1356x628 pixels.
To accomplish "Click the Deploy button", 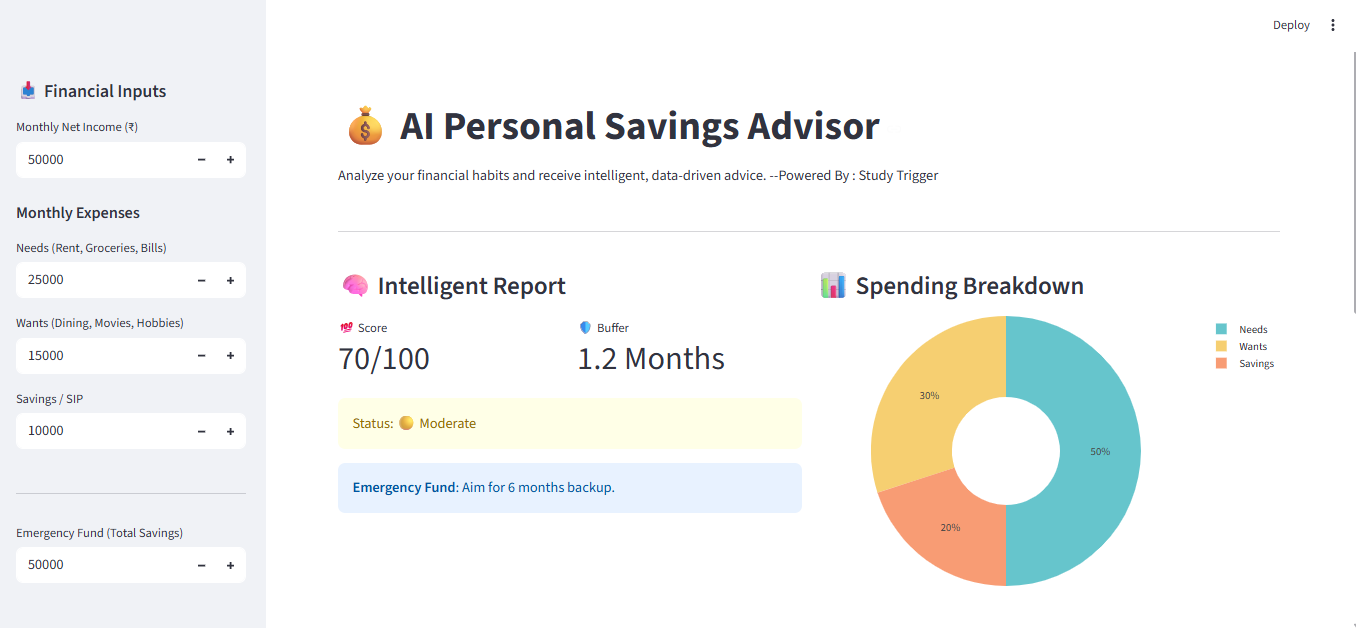I will (x=1291, y=25).
